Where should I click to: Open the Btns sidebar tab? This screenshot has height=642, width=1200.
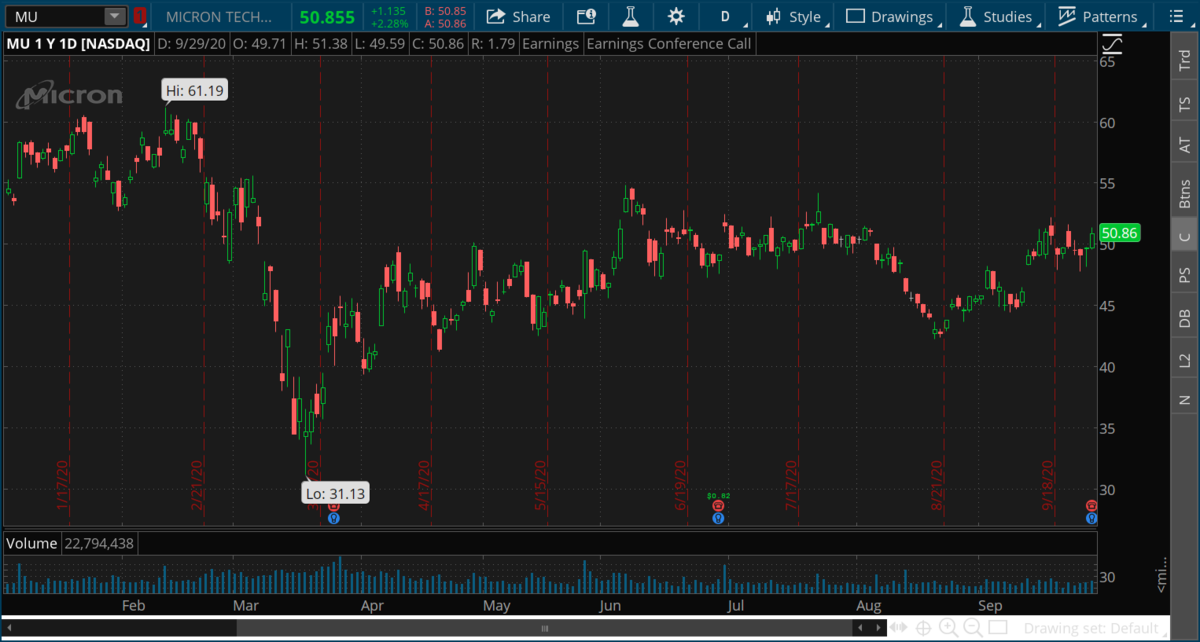point(1185,193)
